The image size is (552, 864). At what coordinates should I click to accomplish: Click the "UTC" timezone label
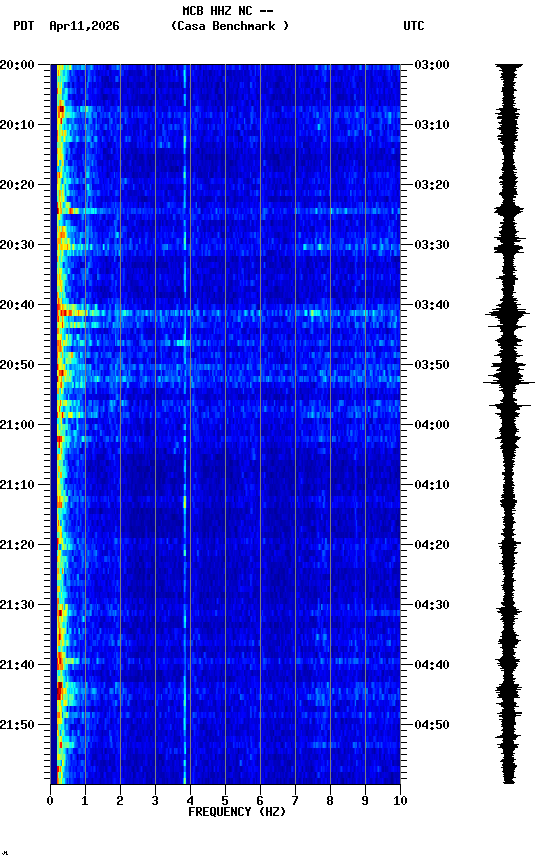(x=414, y=26)
